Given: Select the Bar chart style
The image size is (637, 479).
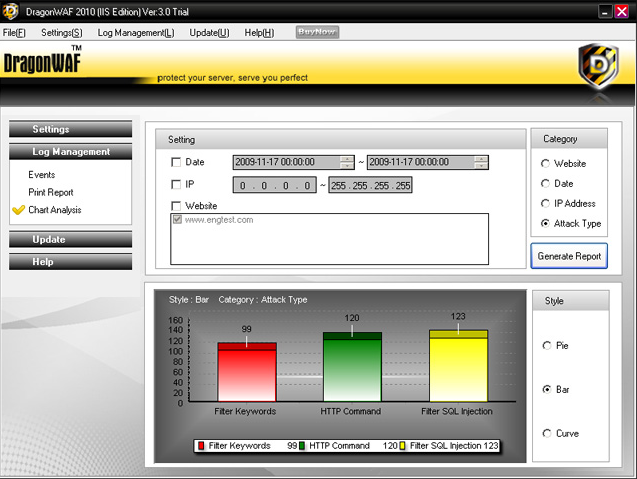Looking at the screenshot, I should click(x=547, y=390).
